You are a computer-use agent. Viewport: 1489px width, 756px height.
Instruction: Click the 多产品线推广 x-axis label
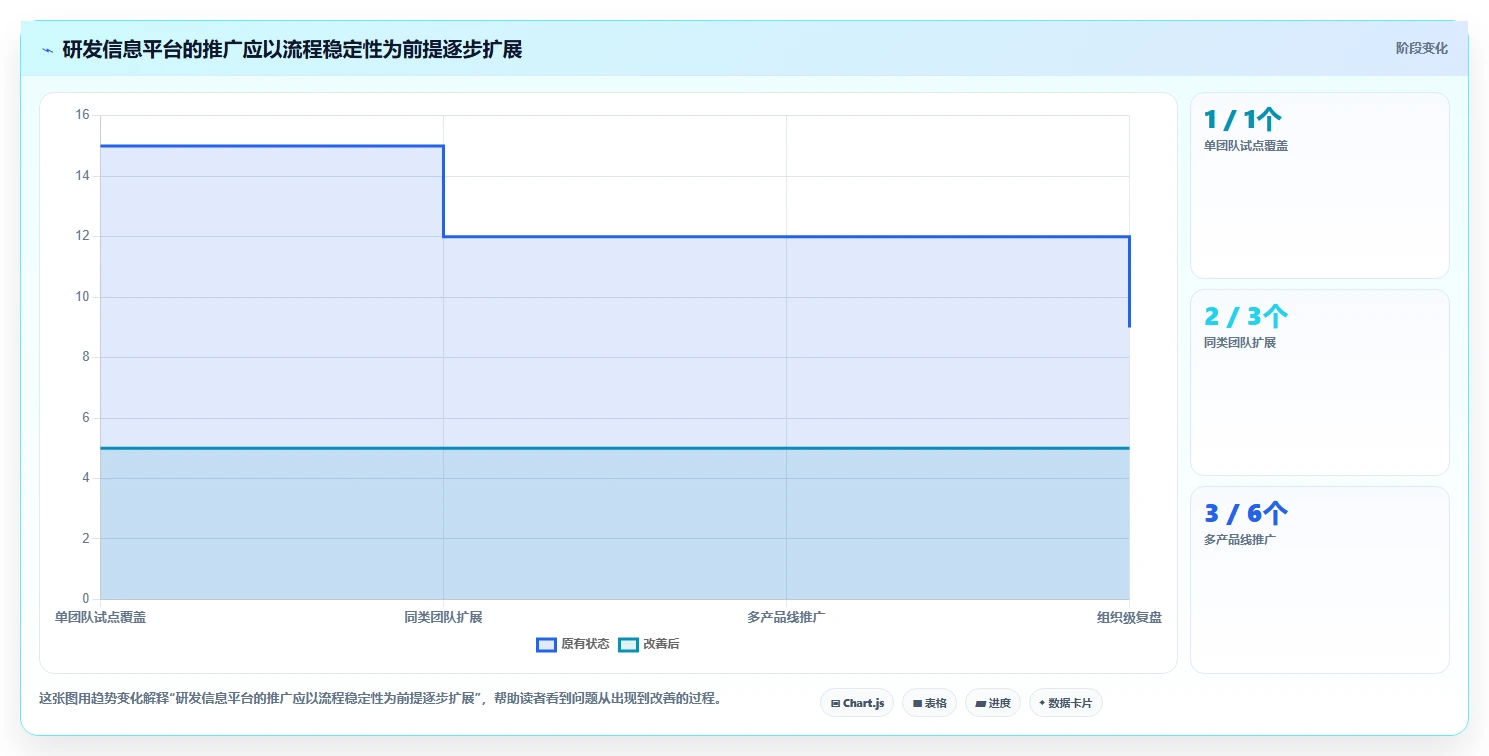pyautogui.click(x=786, y=618)
